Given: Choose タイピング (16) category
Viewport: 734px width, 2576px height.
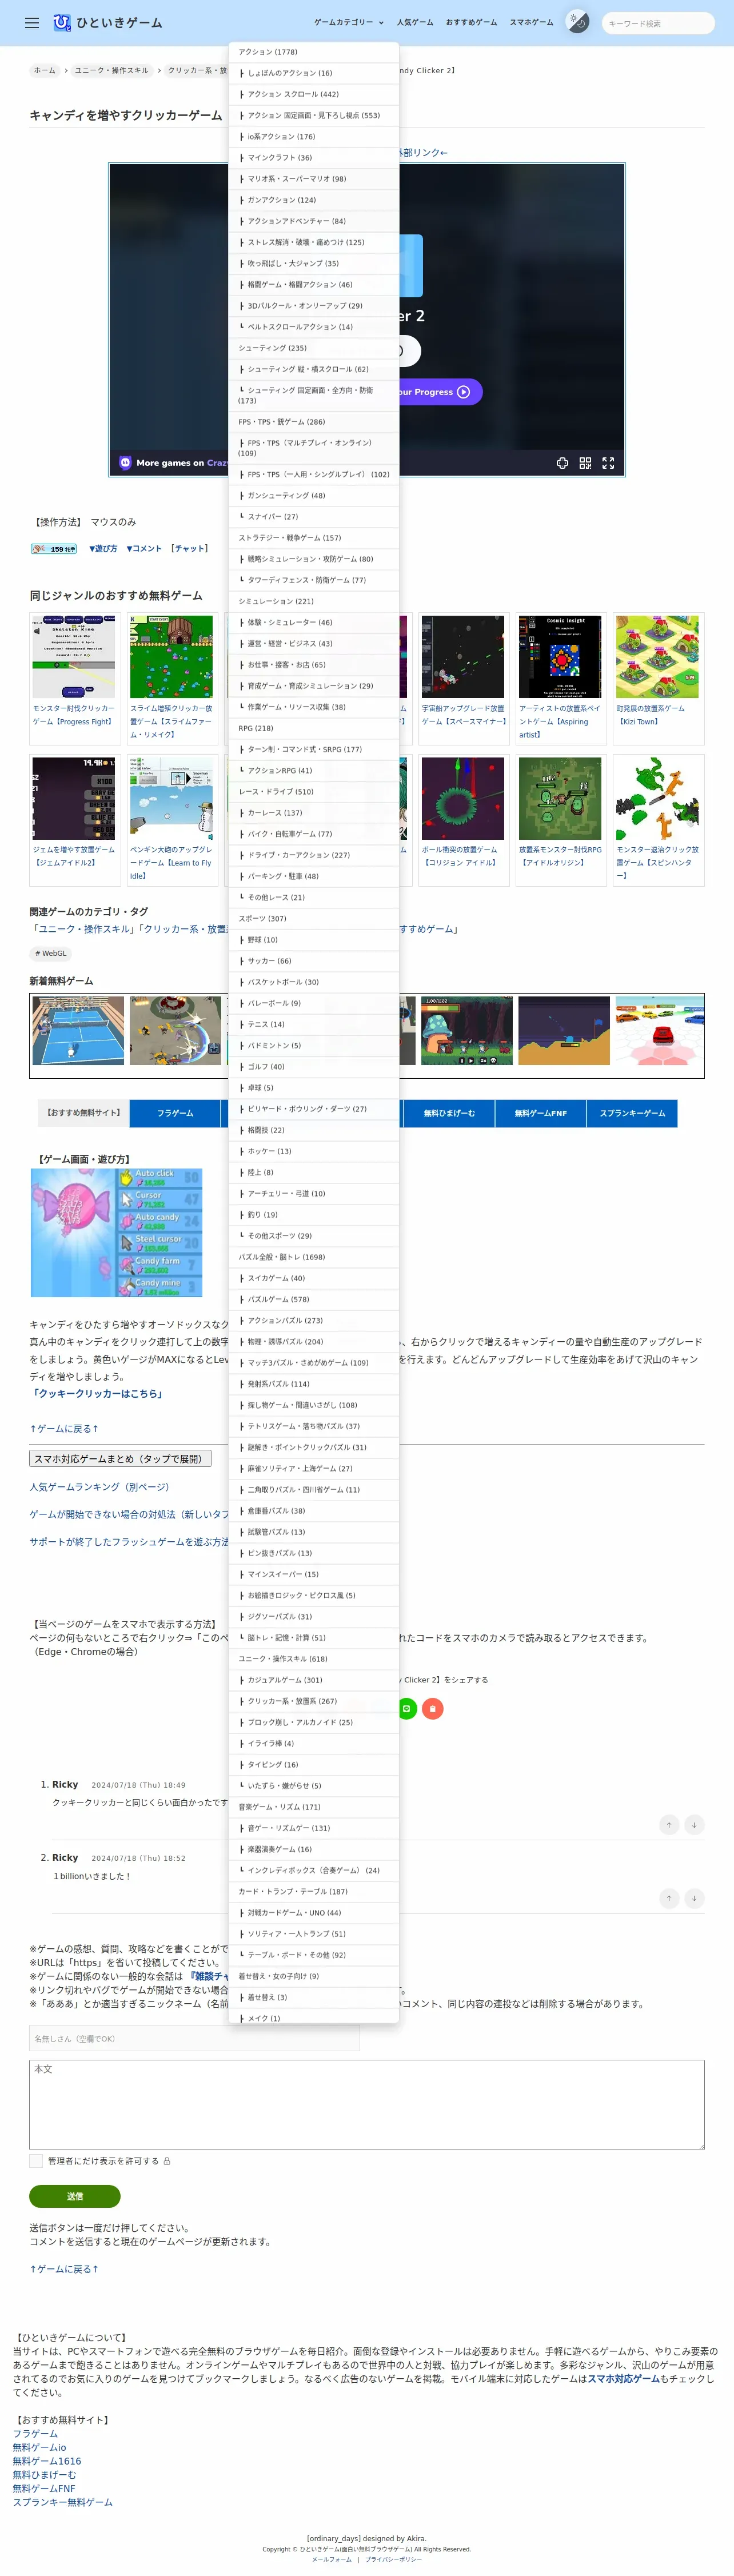Looking at the screenshot, I should pos(314,1765).
